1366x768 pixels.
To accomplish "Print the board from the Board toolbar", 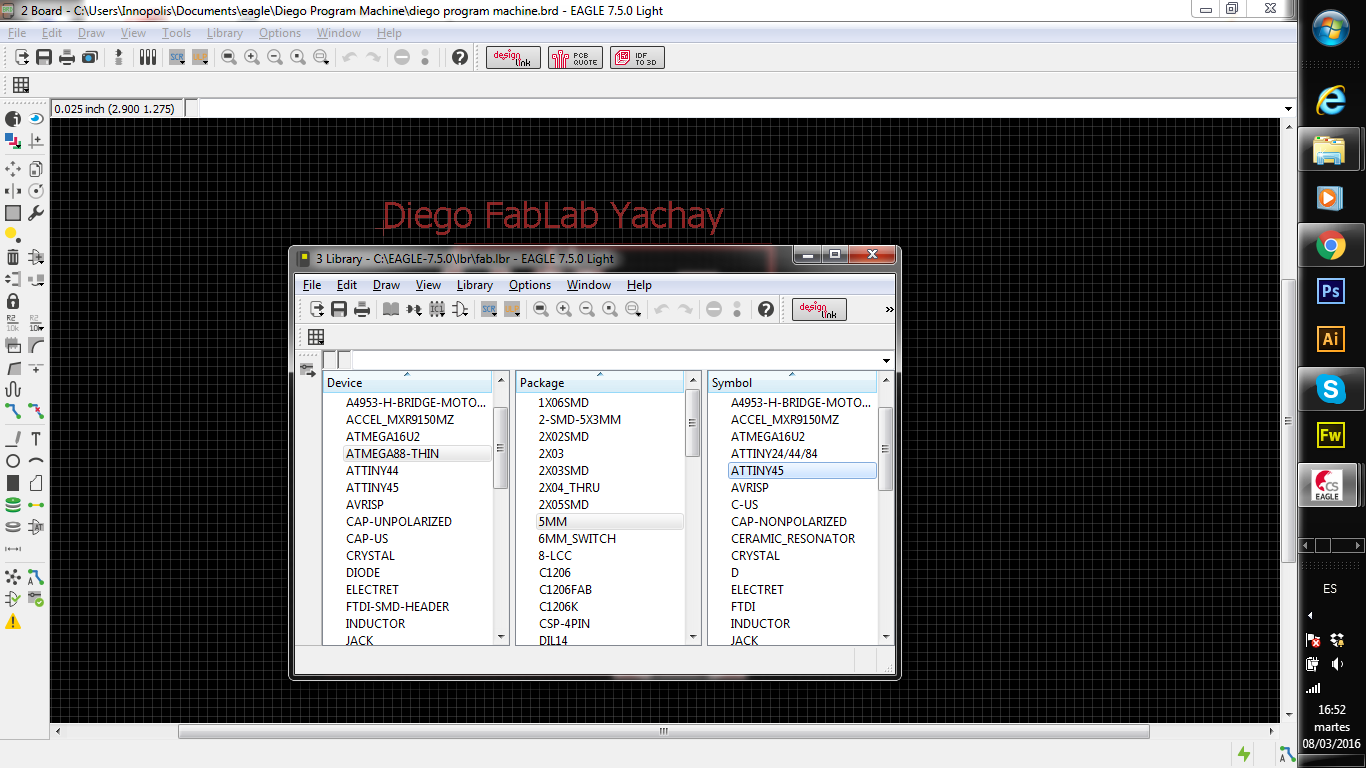I will point(67,58).
